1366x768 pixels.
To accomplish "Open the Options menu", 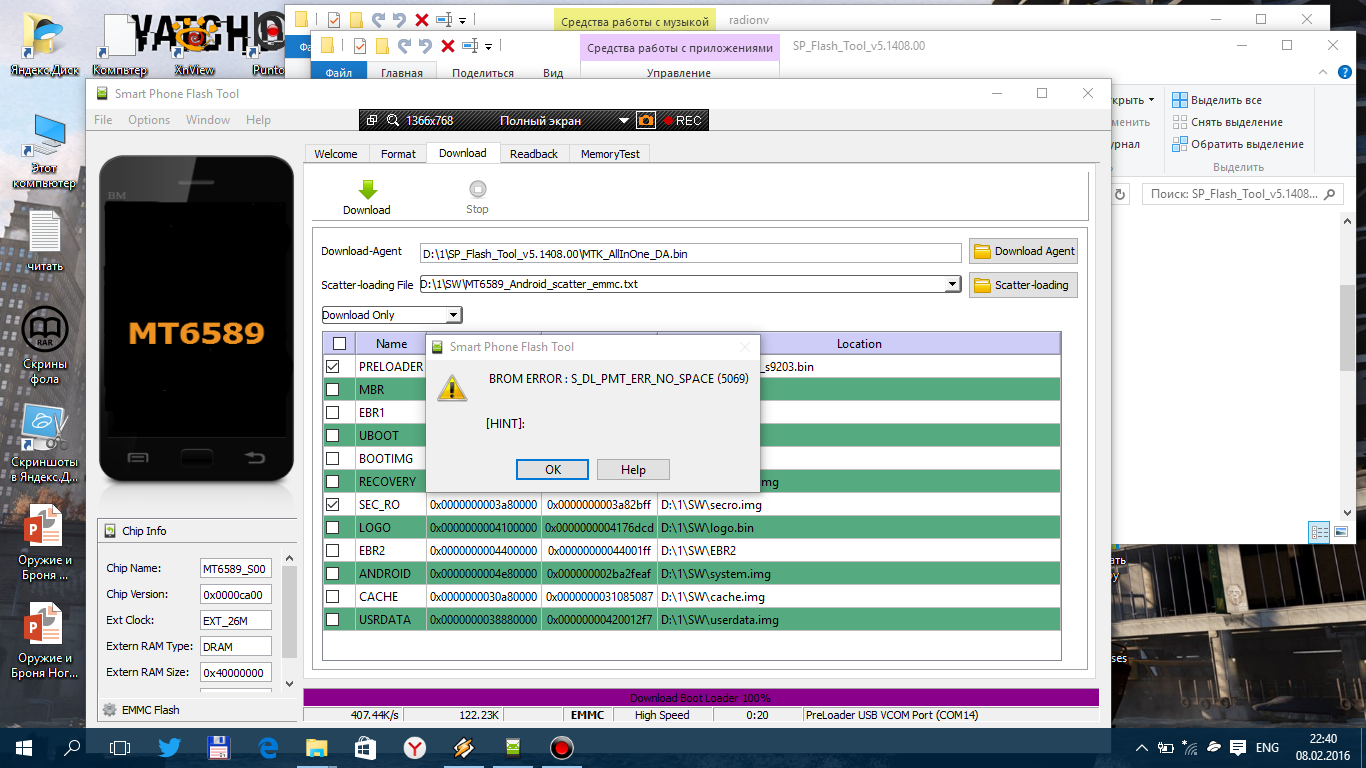I will 149,120.
